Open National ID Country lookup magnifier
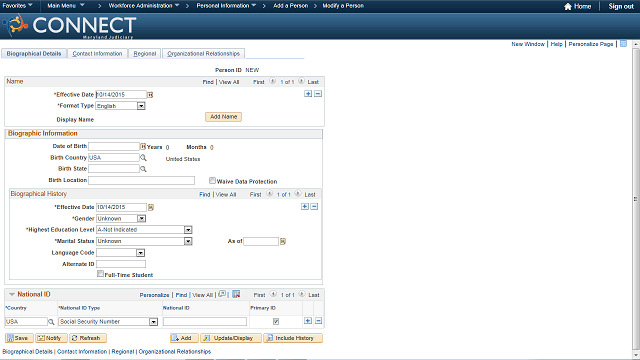640x360 pixels. tap(51, 322)
